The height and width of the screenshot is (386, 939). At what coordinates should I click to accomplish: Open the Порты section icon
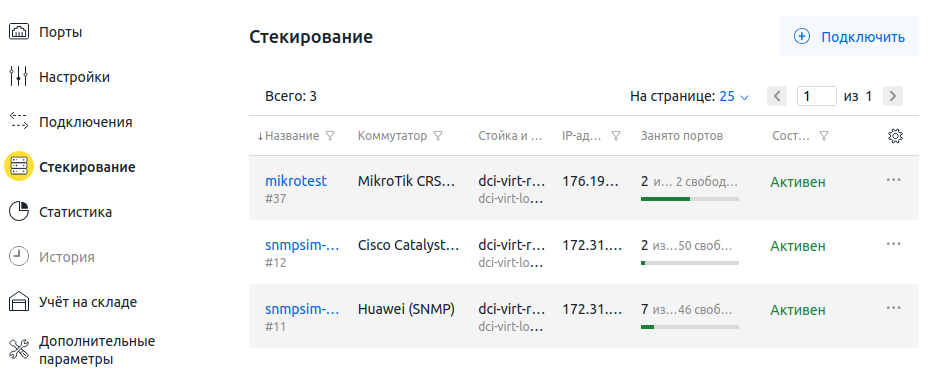[x=19, y=32]
